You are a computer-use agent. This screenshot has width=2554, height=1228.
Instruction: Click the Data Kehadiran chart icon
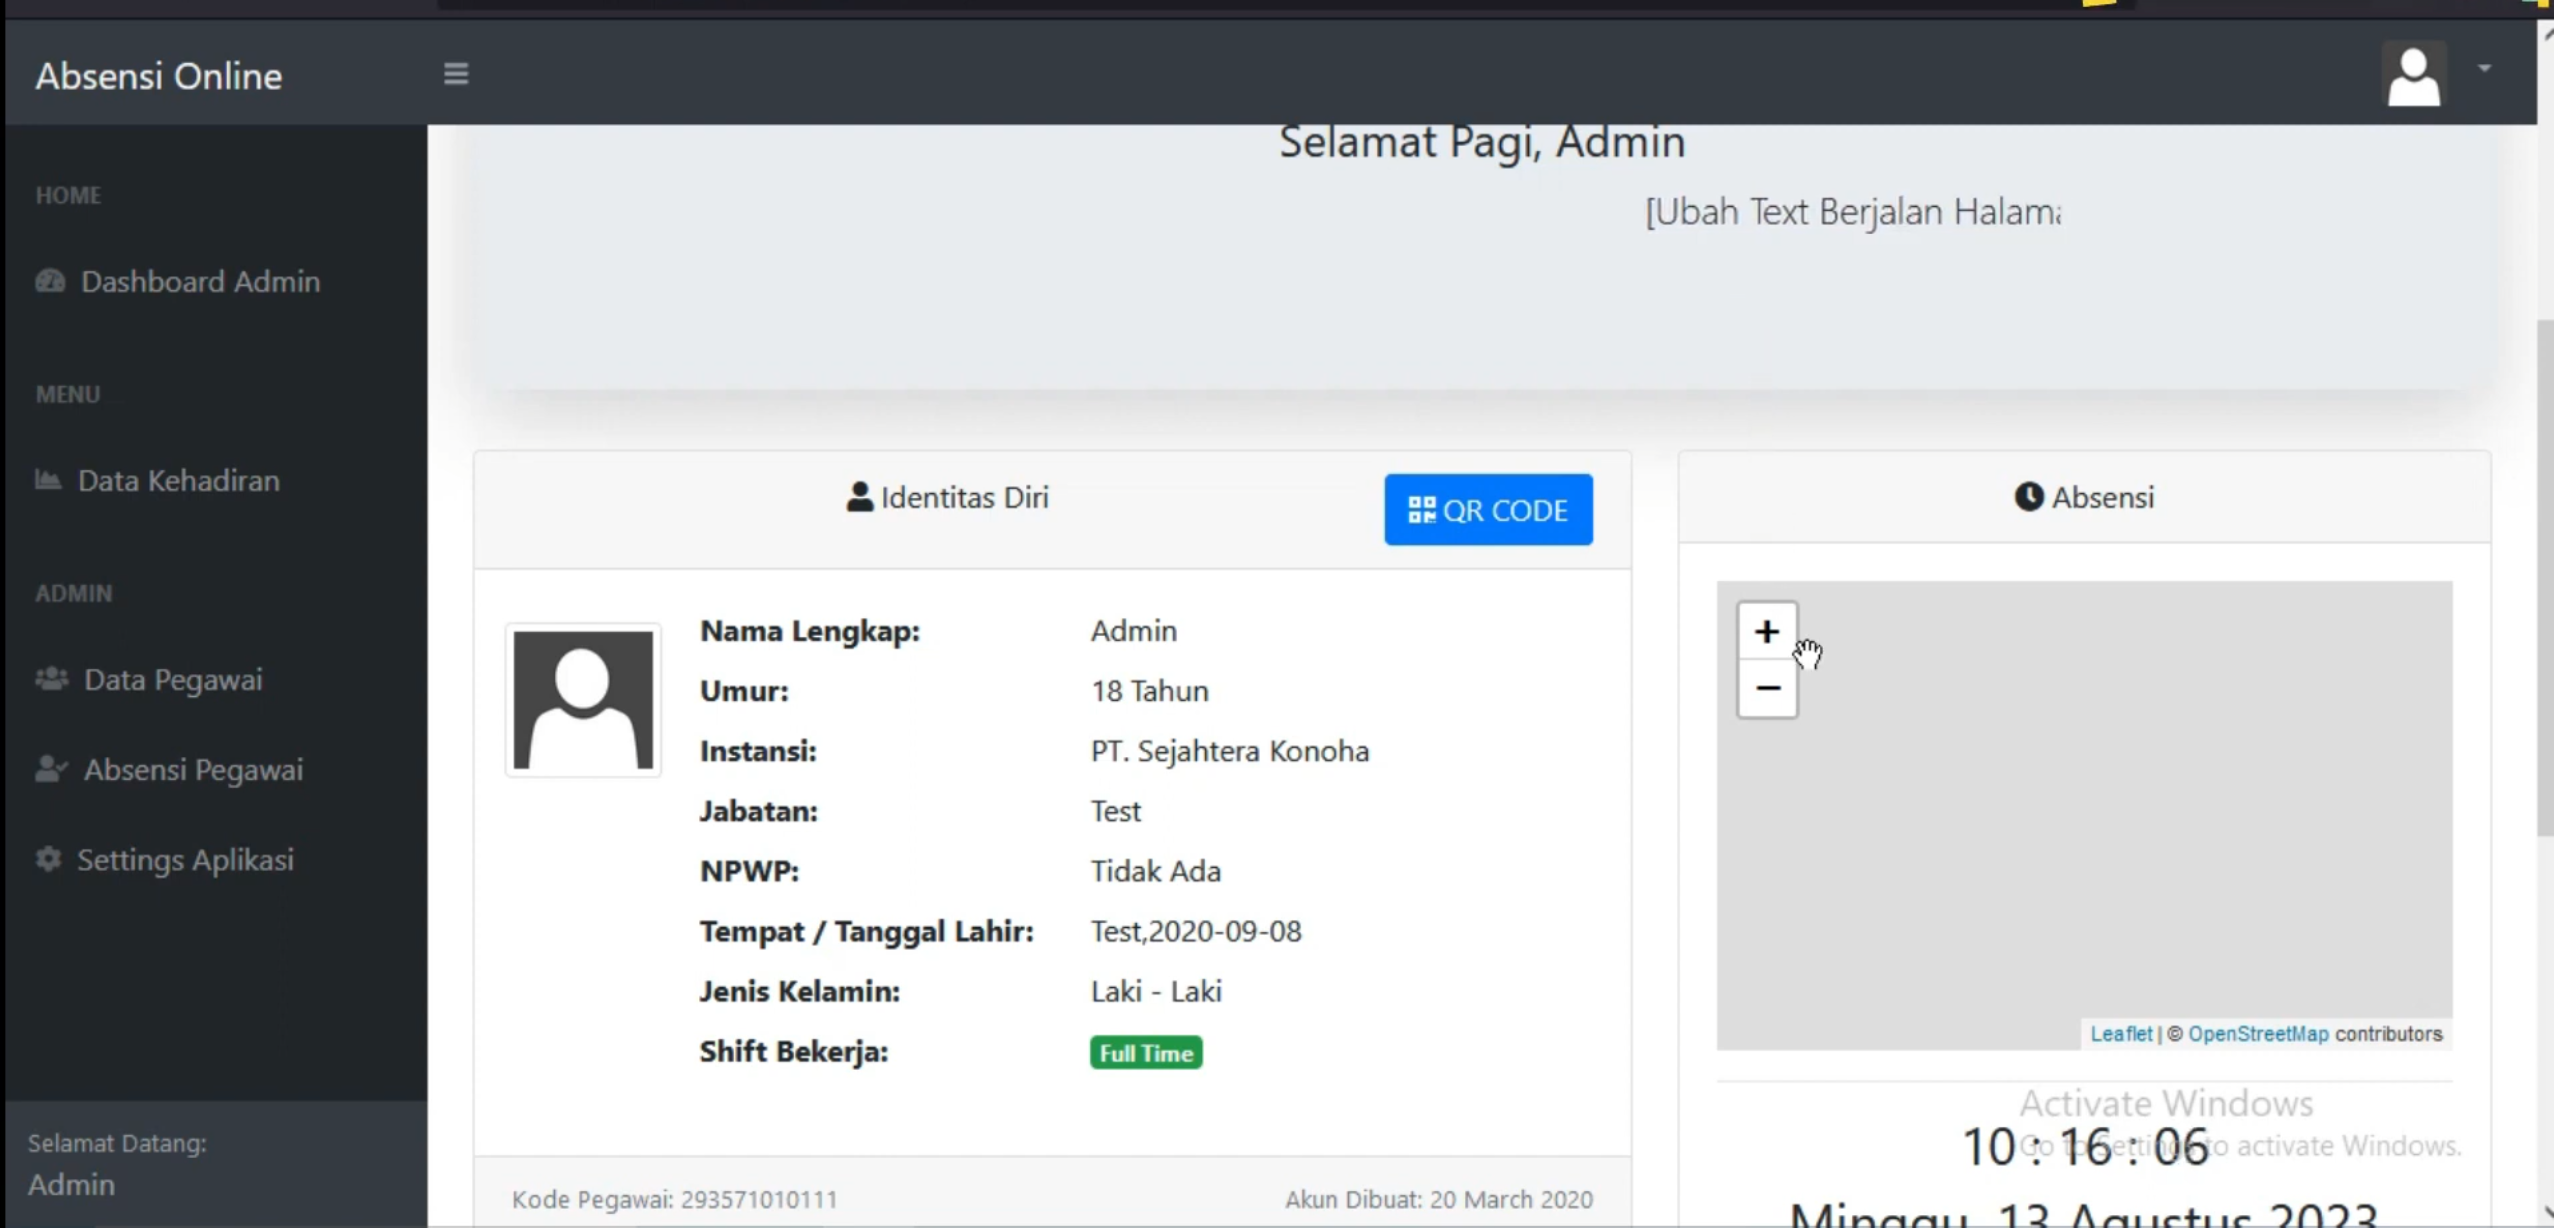pos(48,479)
